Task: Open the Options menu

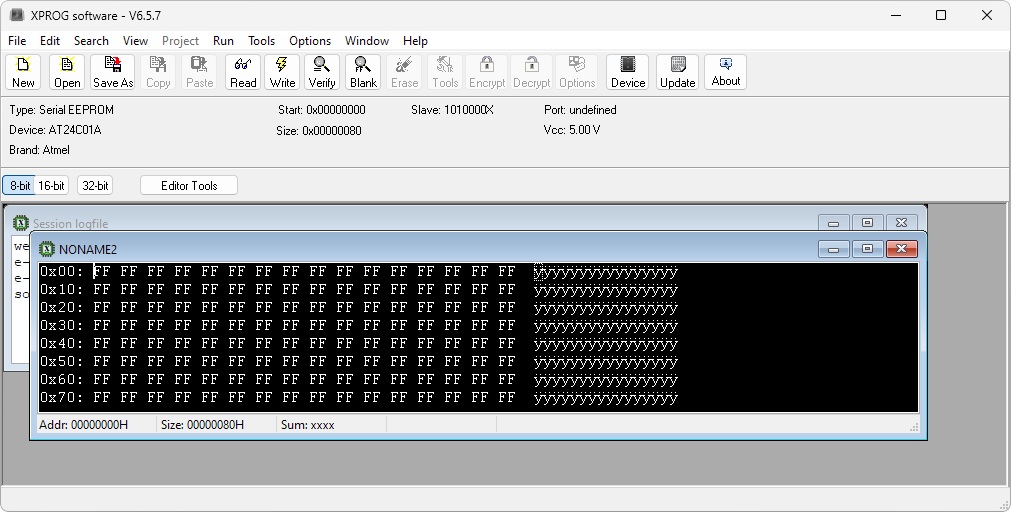Action: click(310, 41)
